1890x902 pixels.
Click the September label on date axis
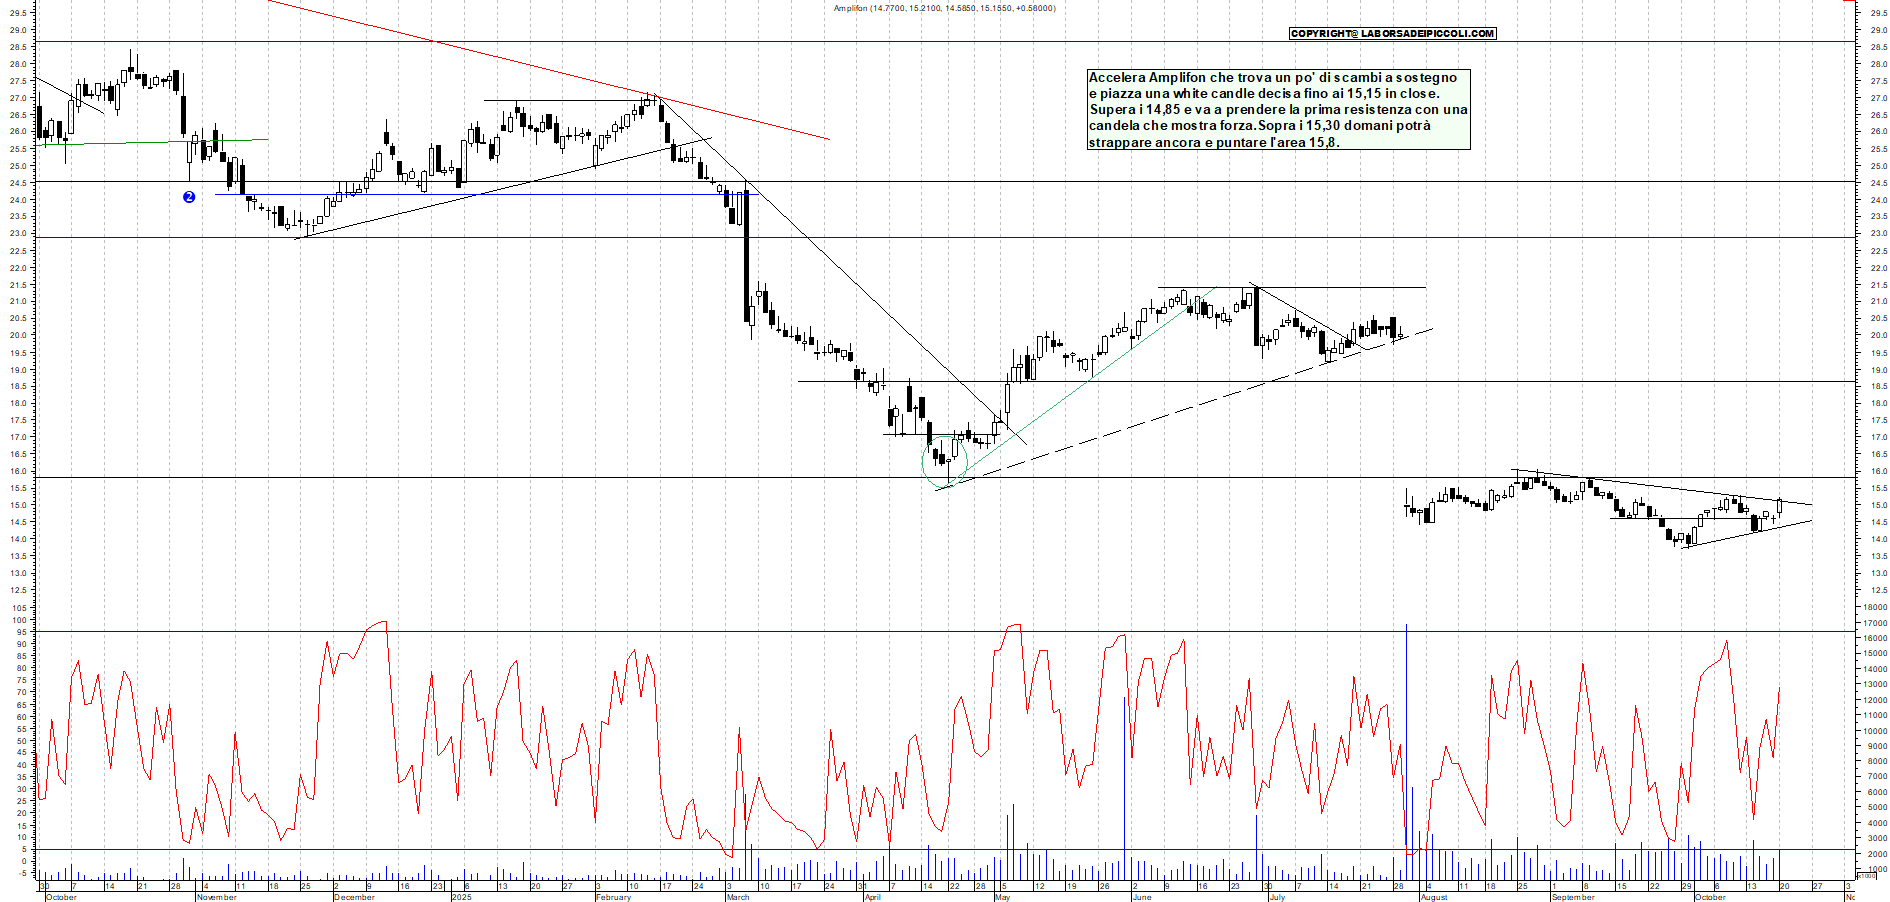point(1573,897)
